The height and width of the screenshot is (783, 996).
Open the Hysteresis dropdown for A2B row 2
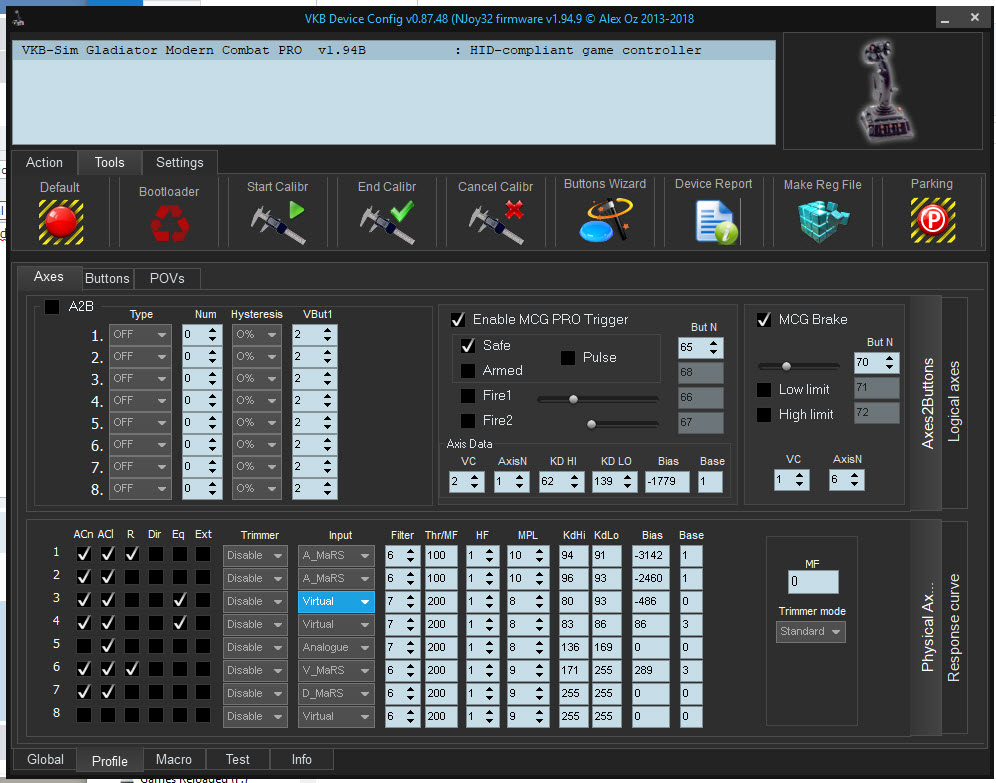click(x=256, y=357)
